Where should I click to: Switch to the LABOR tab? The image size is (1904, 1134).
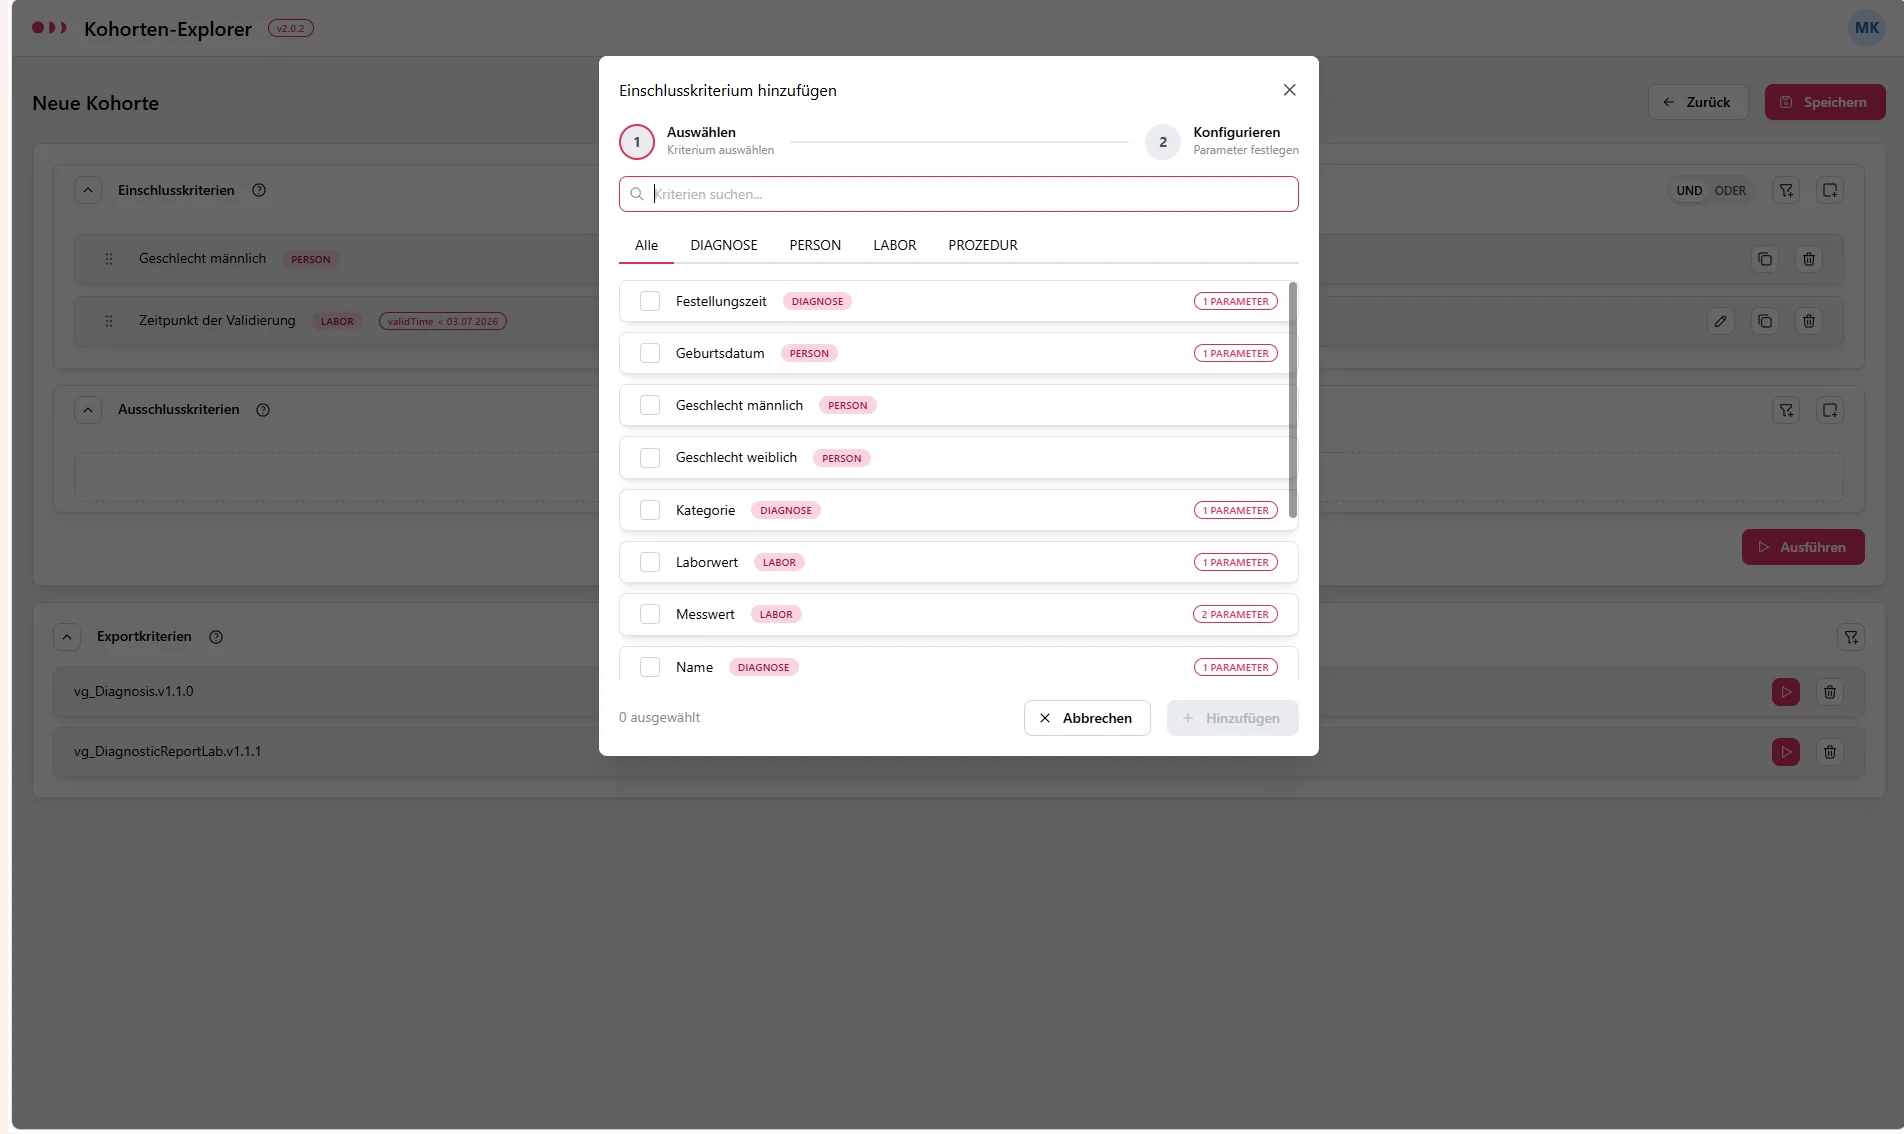[894, 245]
